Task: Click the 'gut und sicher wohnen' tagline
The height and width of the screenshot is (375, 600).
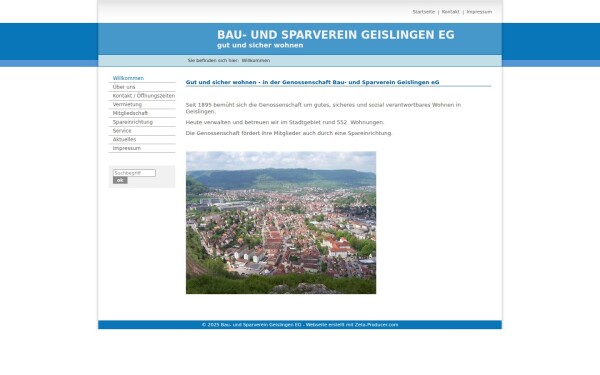Action: point(260,45)
